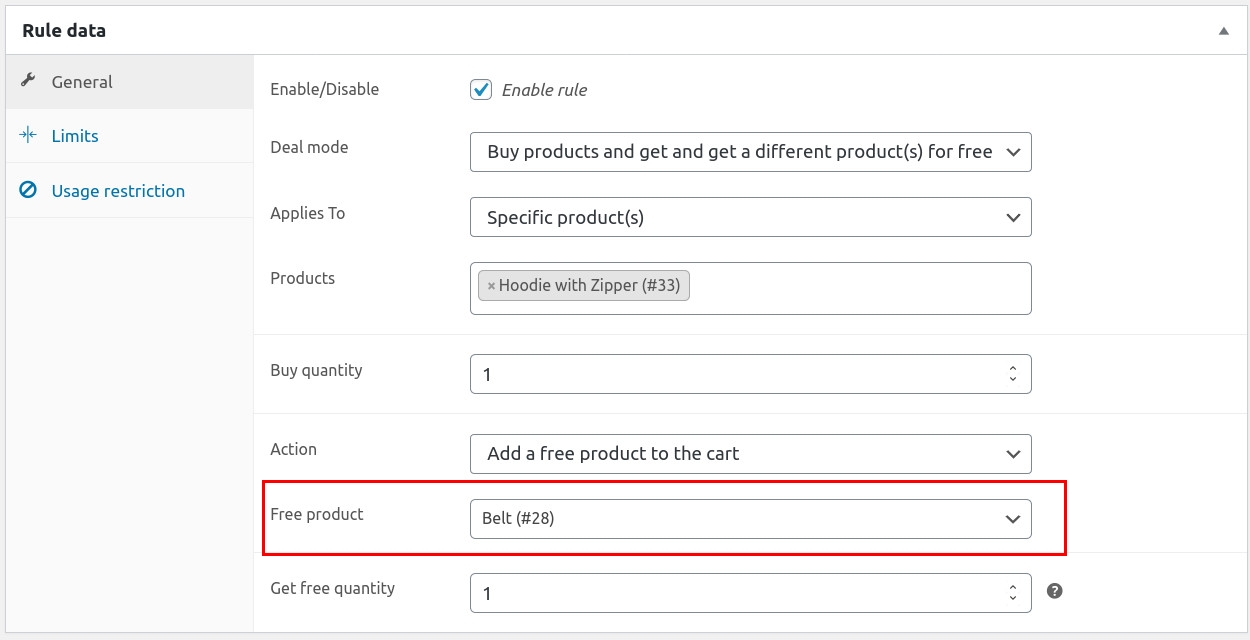Screen dimensions: 1250x640
Task: Go to the Usage restriction tab
Action: click(x=118, y=191)
